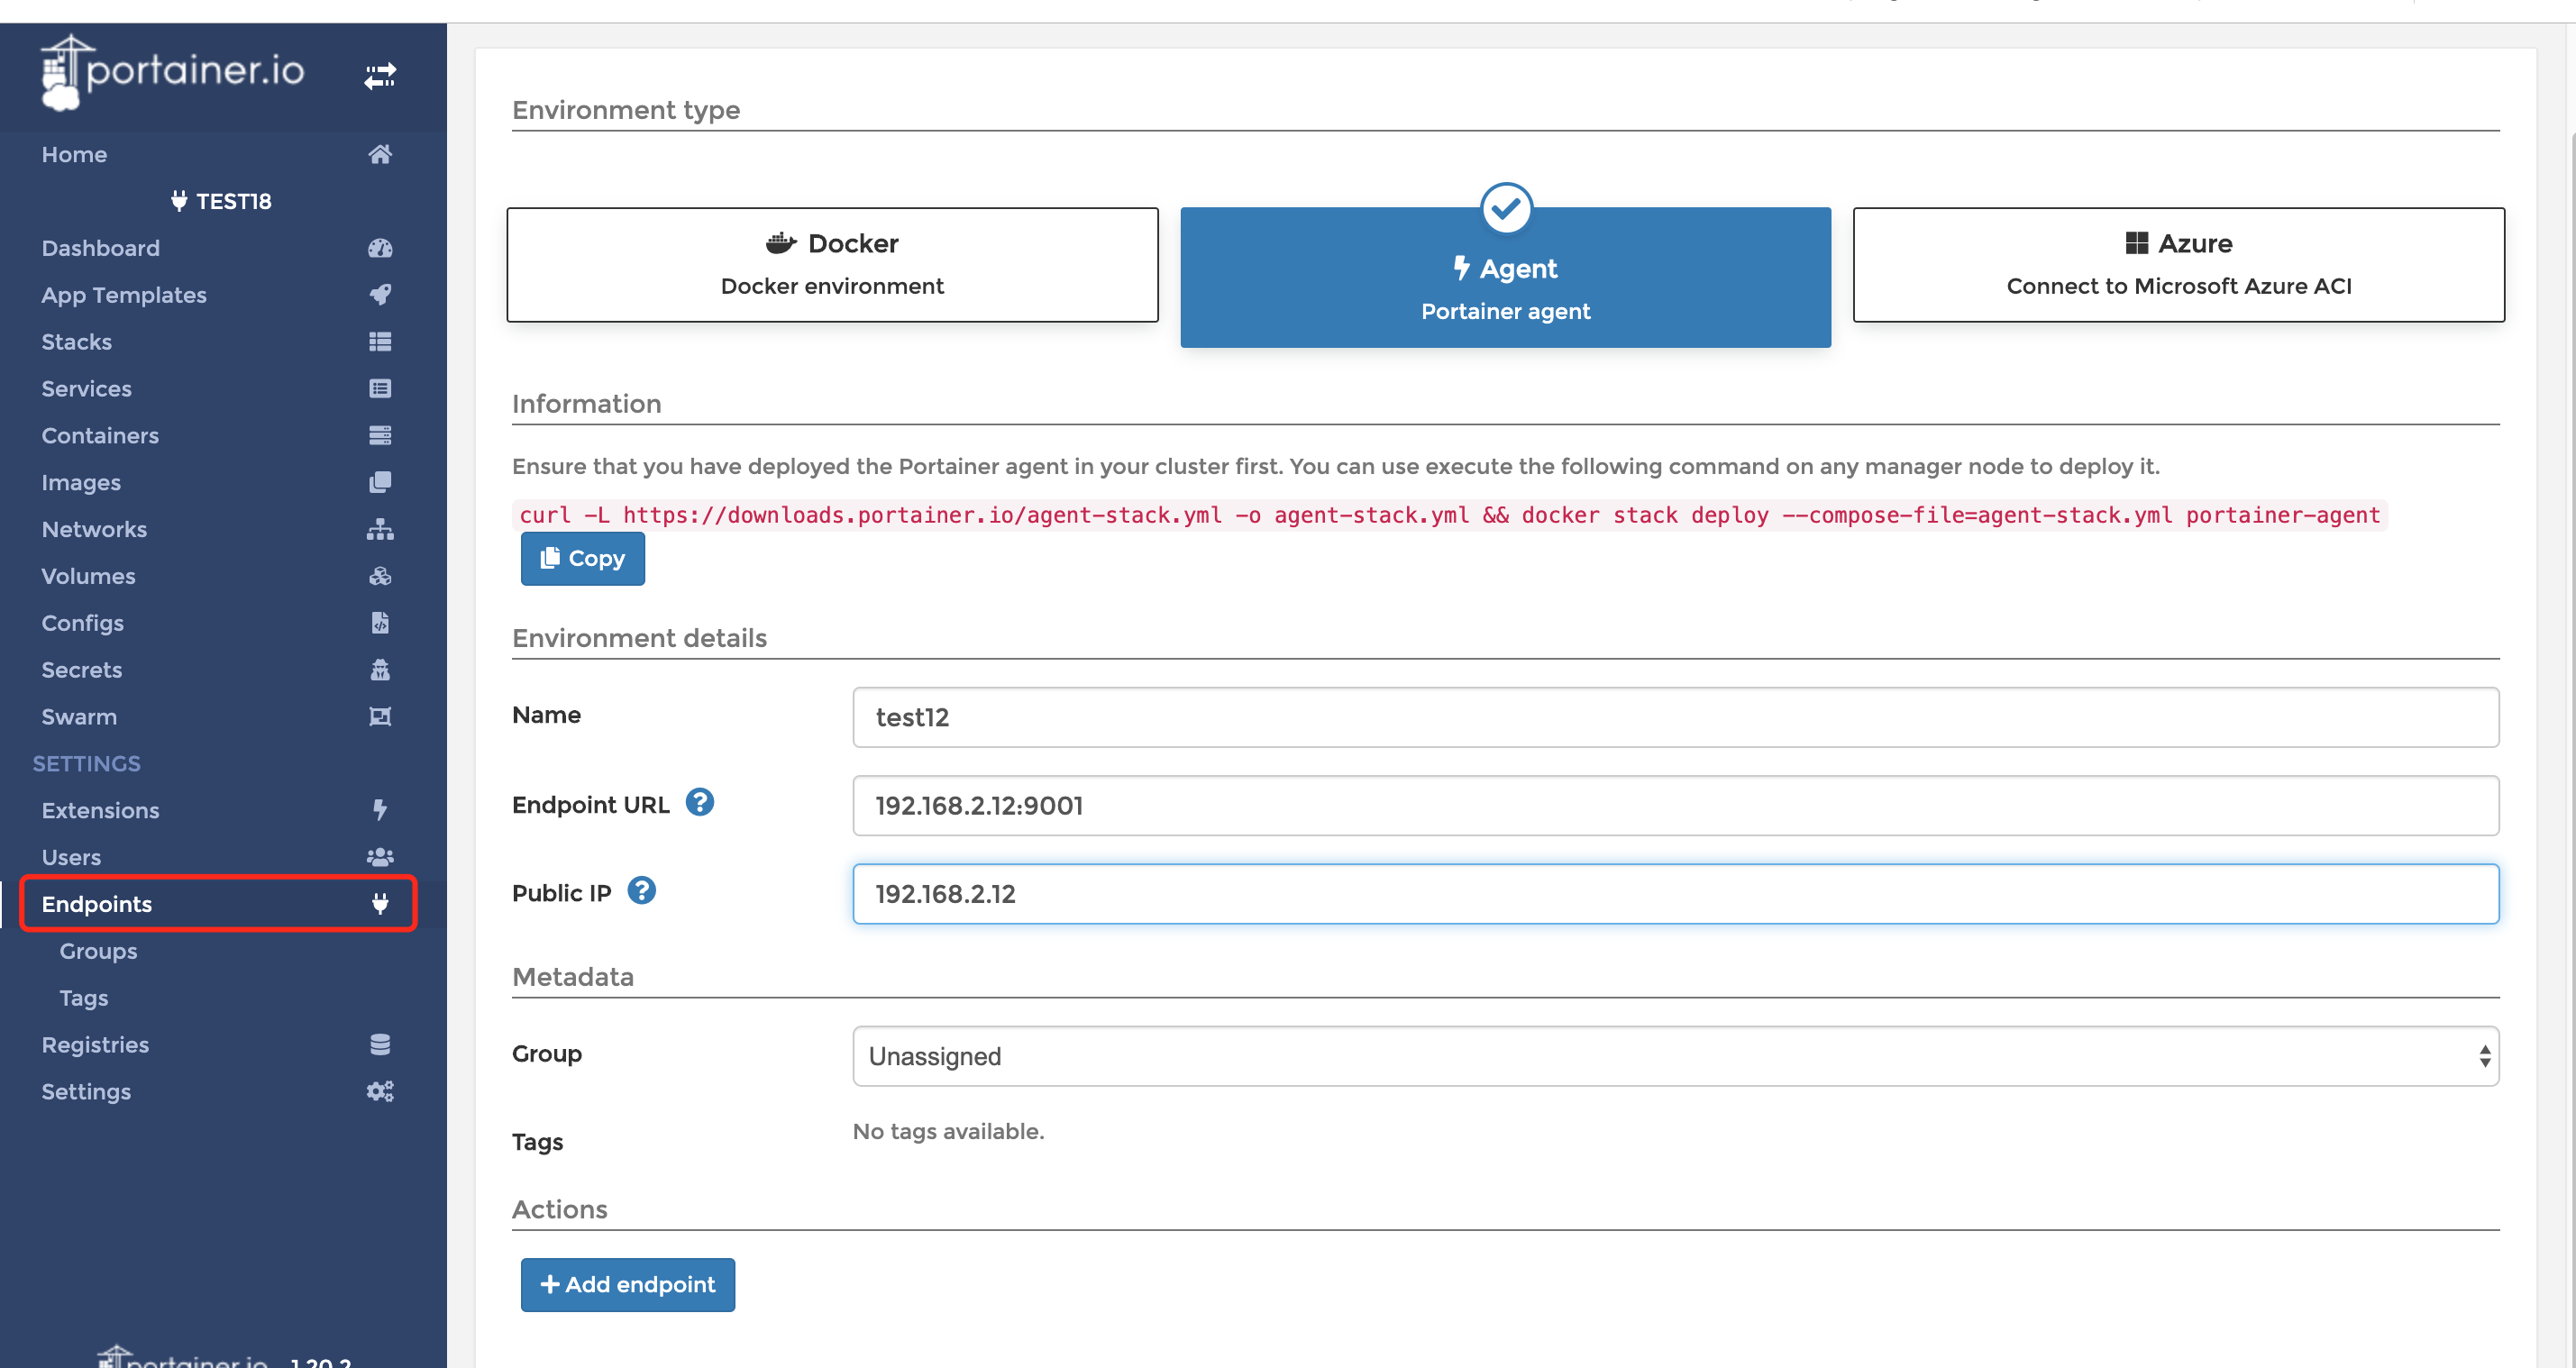
Task: Open Tags submenu item in sidebar
Action: [x=84, y=998]
